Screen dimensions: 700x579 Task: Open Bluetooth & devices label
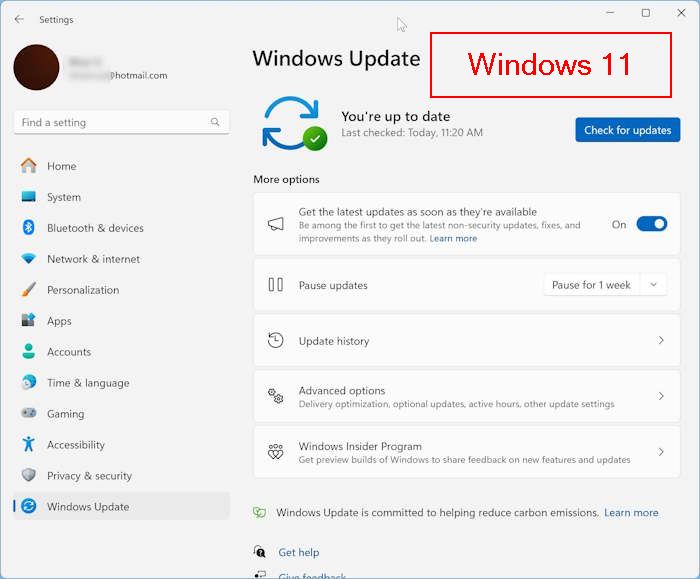click(x=95, y=228)
